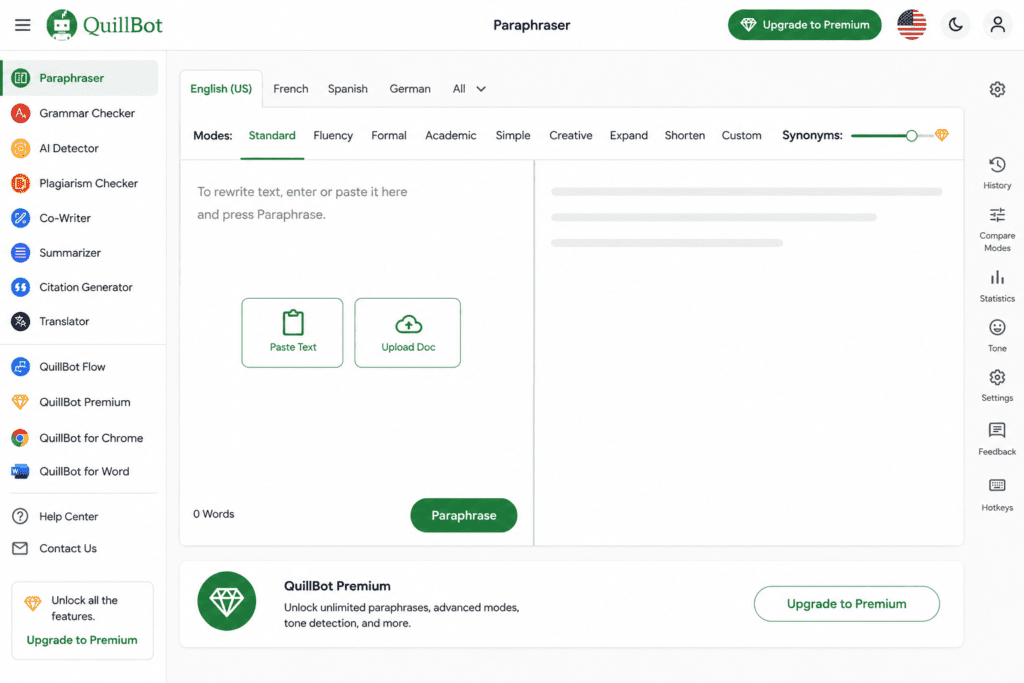Open QuillBot for Word
The height and width of the screenshot is (683, 1024).
(79, 471)
